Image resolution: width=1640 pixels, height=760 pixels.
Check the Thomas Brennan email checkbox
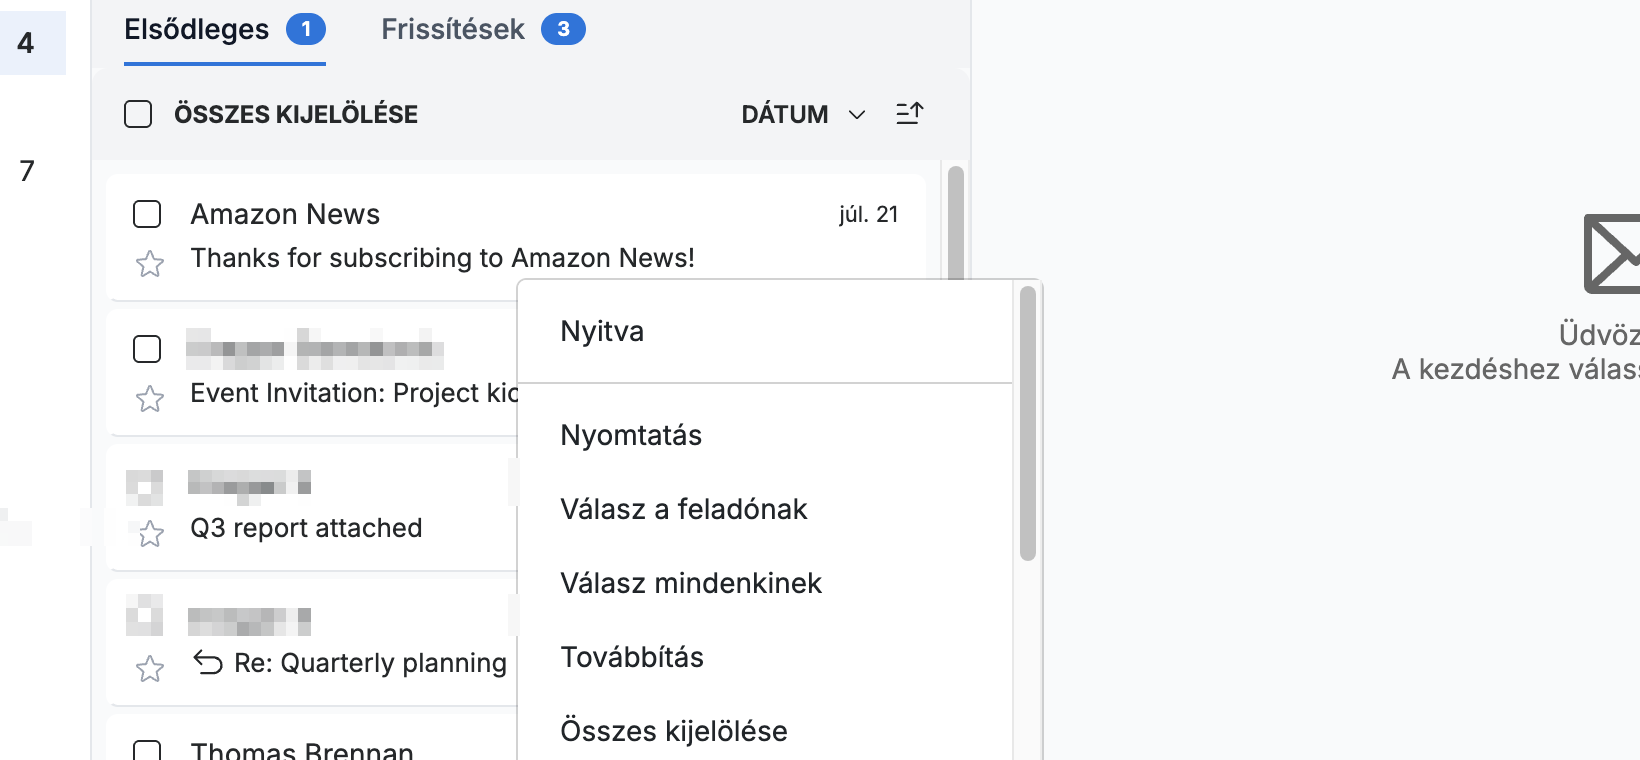click(147, 750)
